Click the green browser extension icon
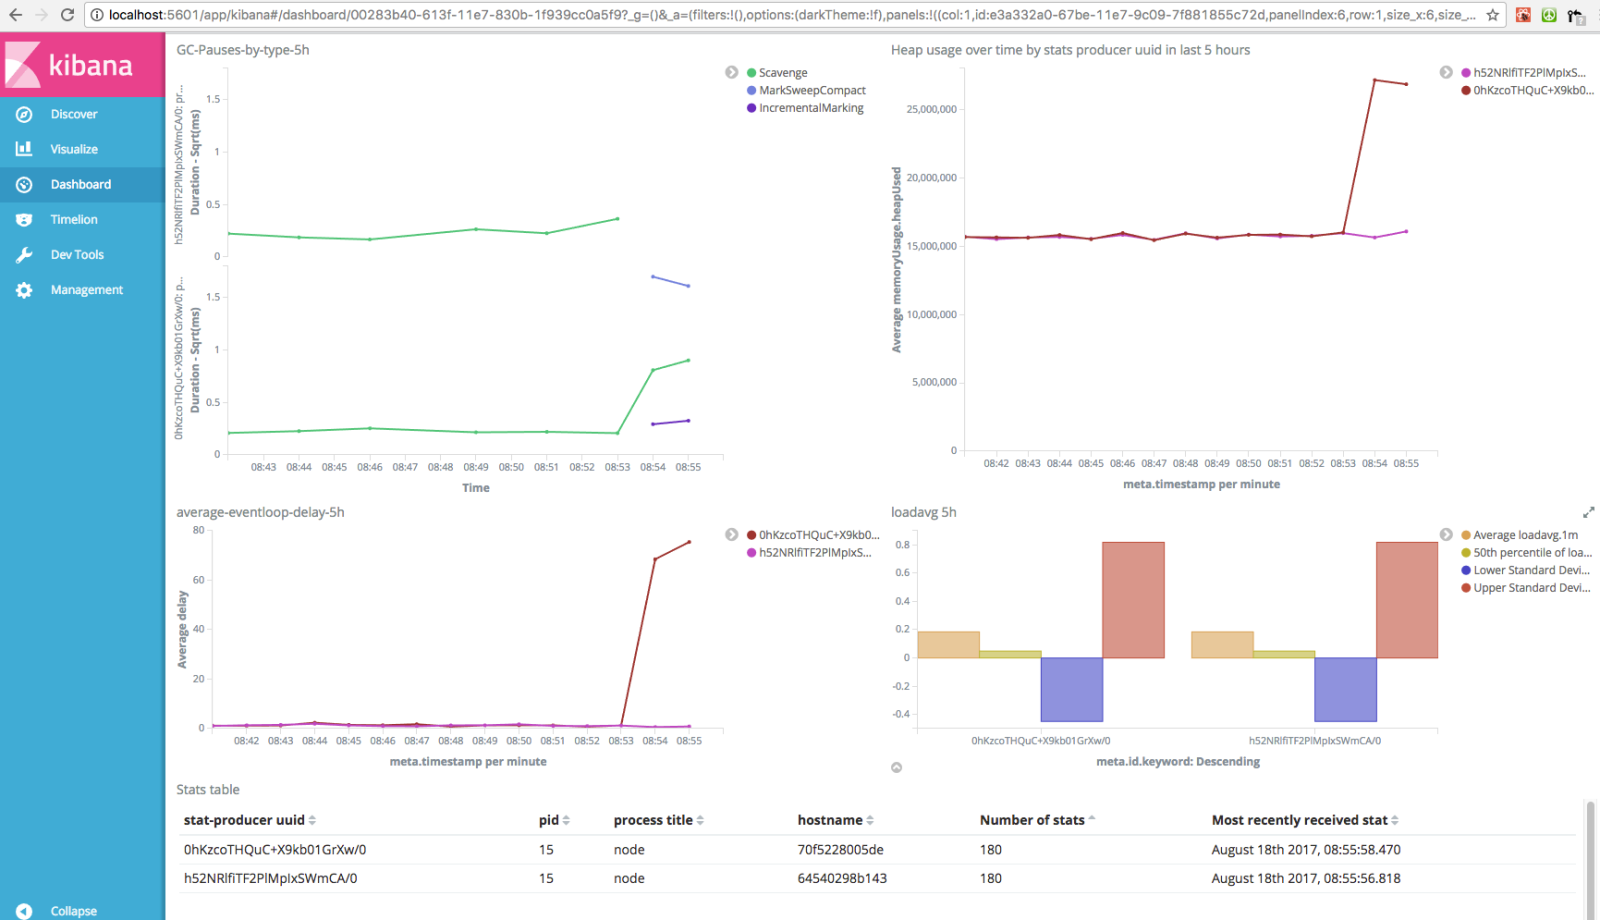The image size is (1600, 920). 1549,15
